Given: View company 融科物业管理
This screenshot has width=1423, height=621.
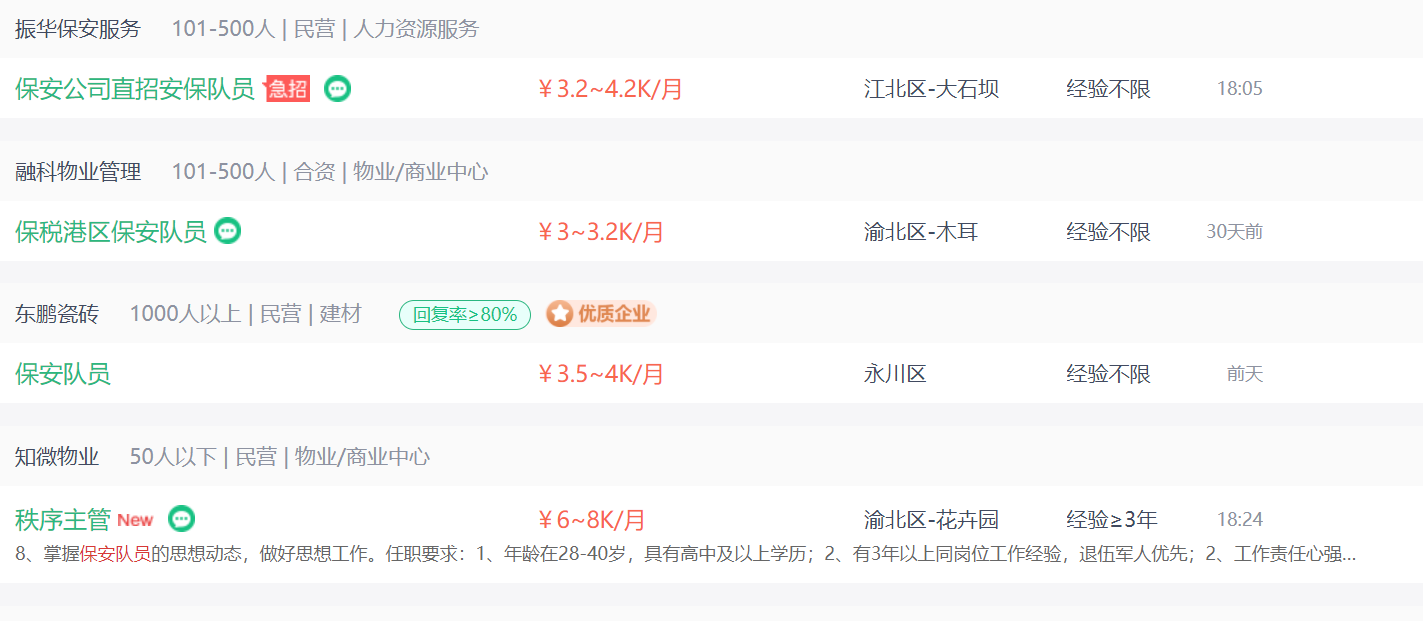Looking at the screenshot, I should pyautogui.click(x=78, y=172).
